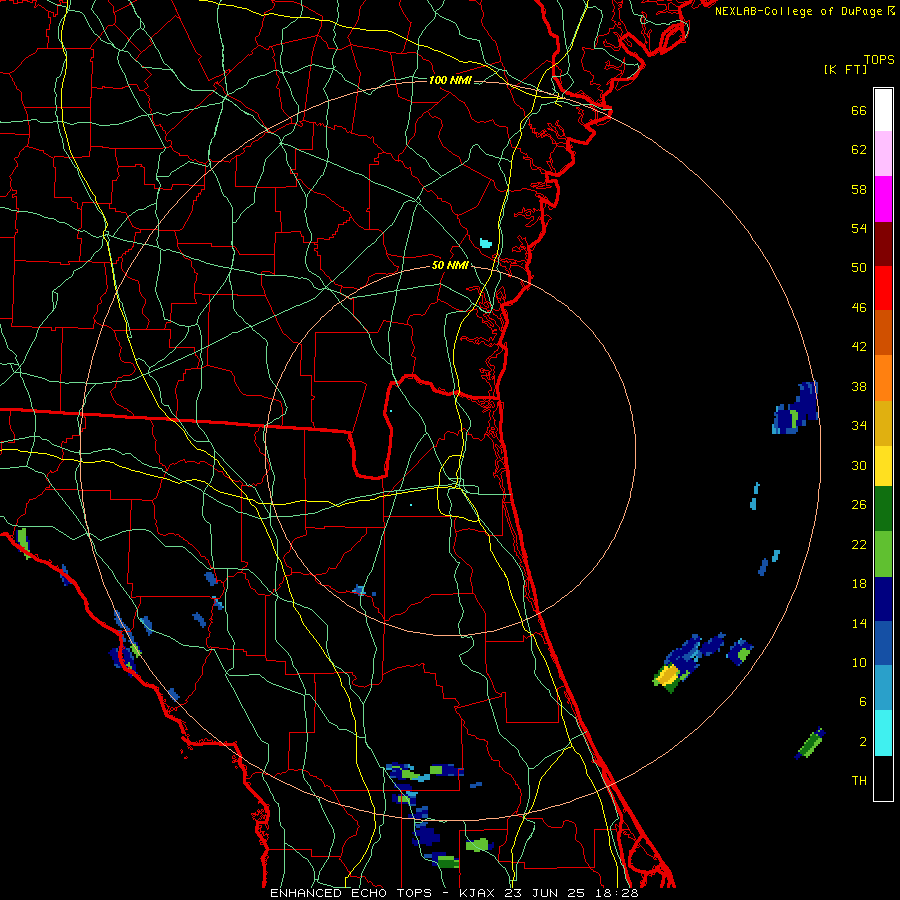Pick the bright red legend swatch
This screenshot has height=900, width=900.
pos(883,288)
